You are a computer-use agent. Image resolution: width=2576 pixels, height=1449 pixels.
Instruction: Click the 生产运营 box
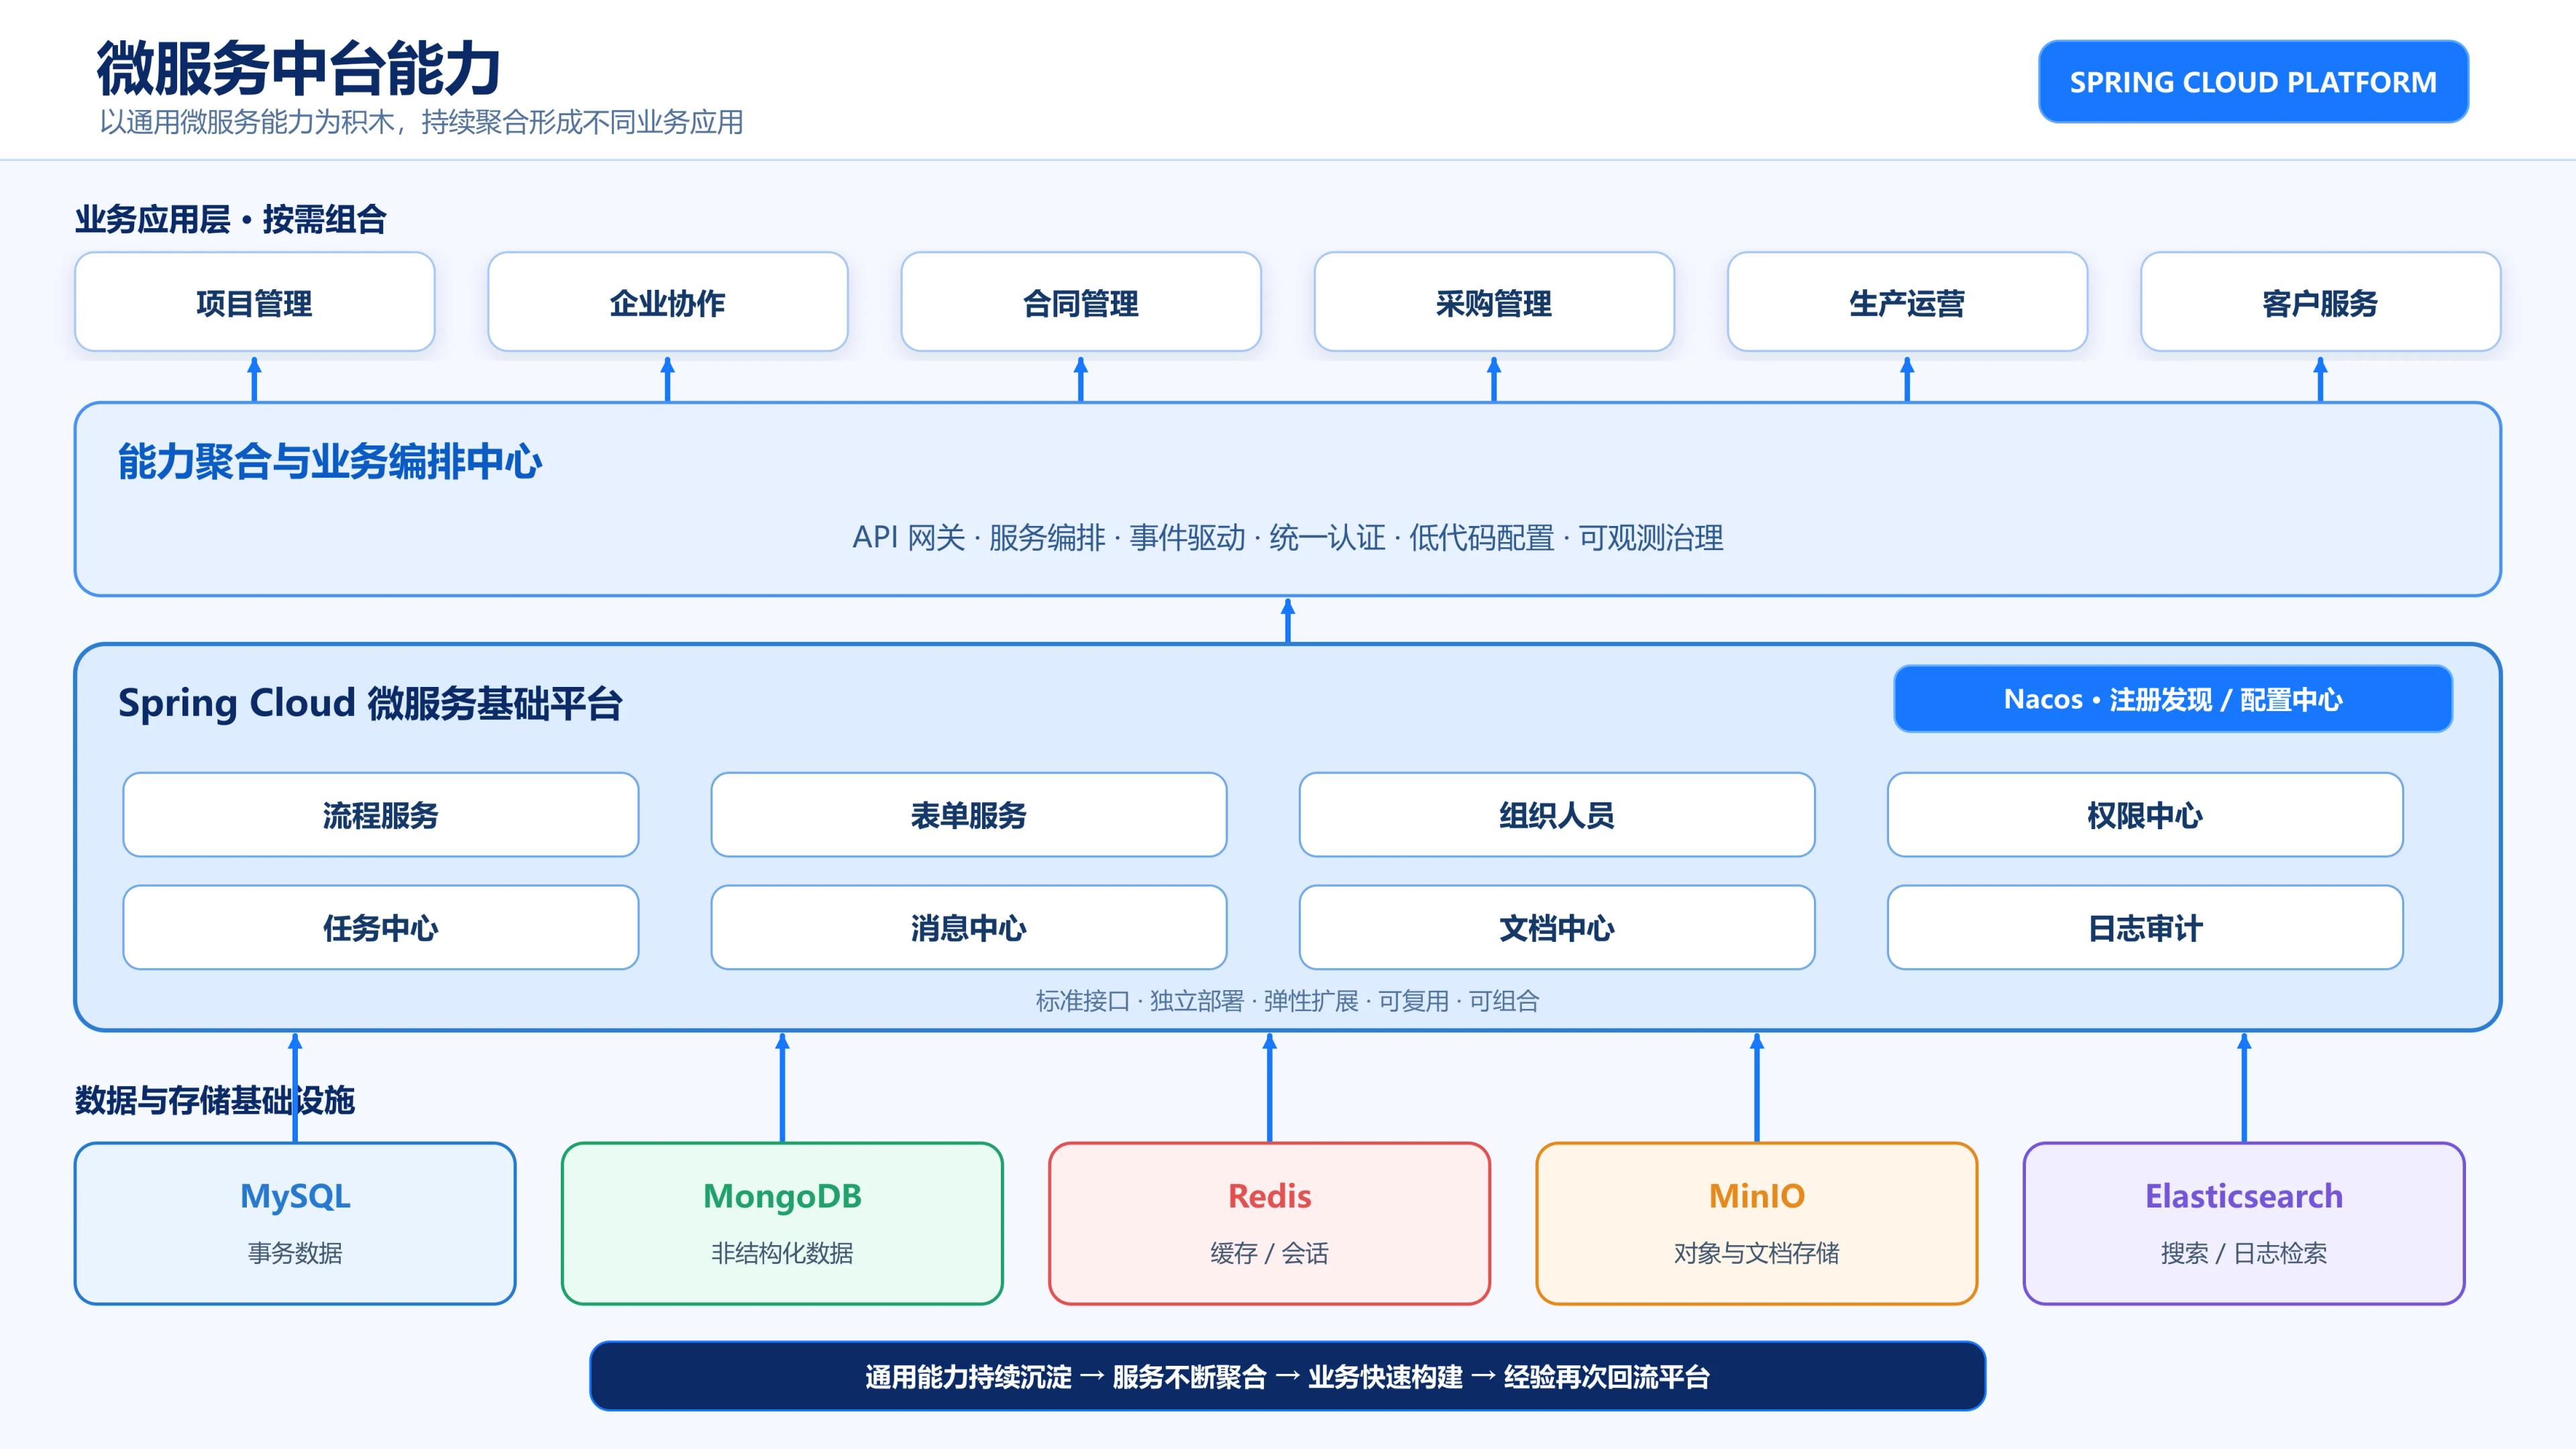point(1907,302)
